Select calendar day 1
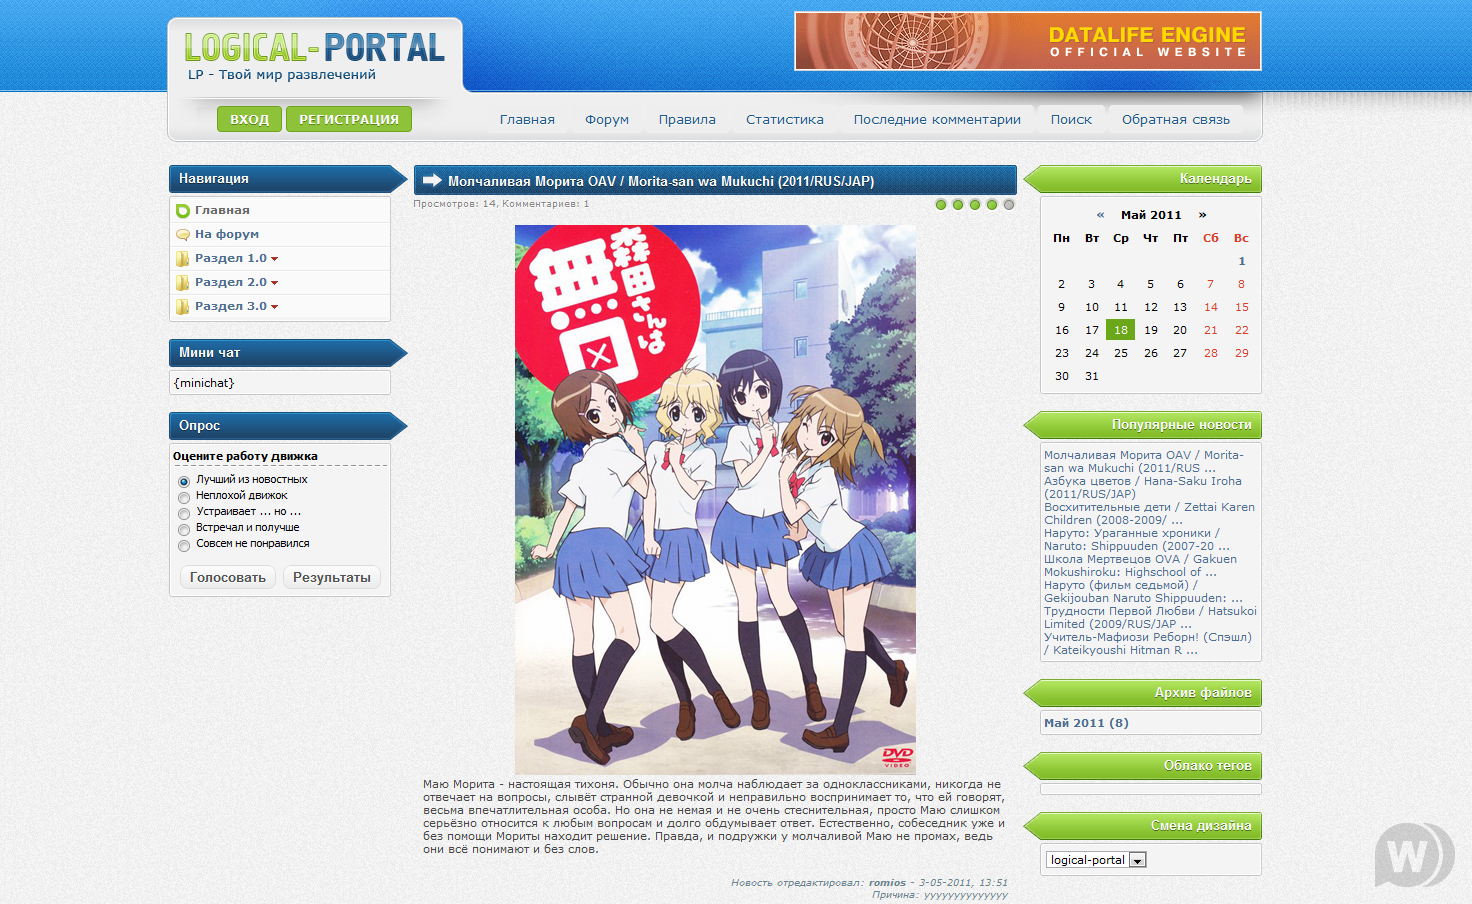Screen dimensions: 1472x904 click(x=1242, y=261)
